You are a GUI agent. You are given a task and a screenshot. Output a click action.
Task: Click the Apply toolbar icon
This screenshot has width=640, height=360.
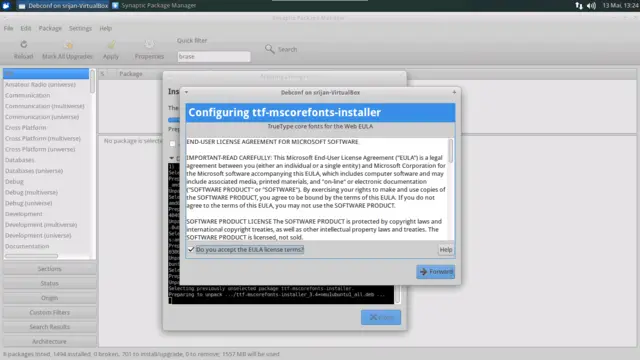pos(111,44)
